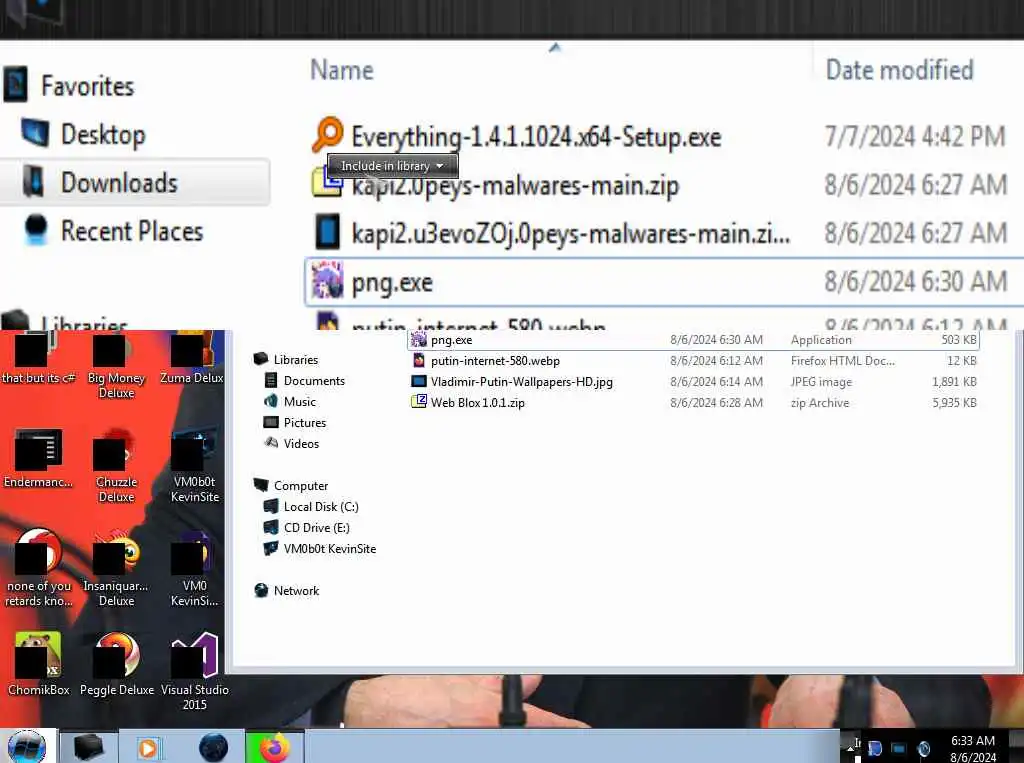Select Peggle Deluxe desktop shortcut
The image size is (1024, 763).
(x=116, y=664)
